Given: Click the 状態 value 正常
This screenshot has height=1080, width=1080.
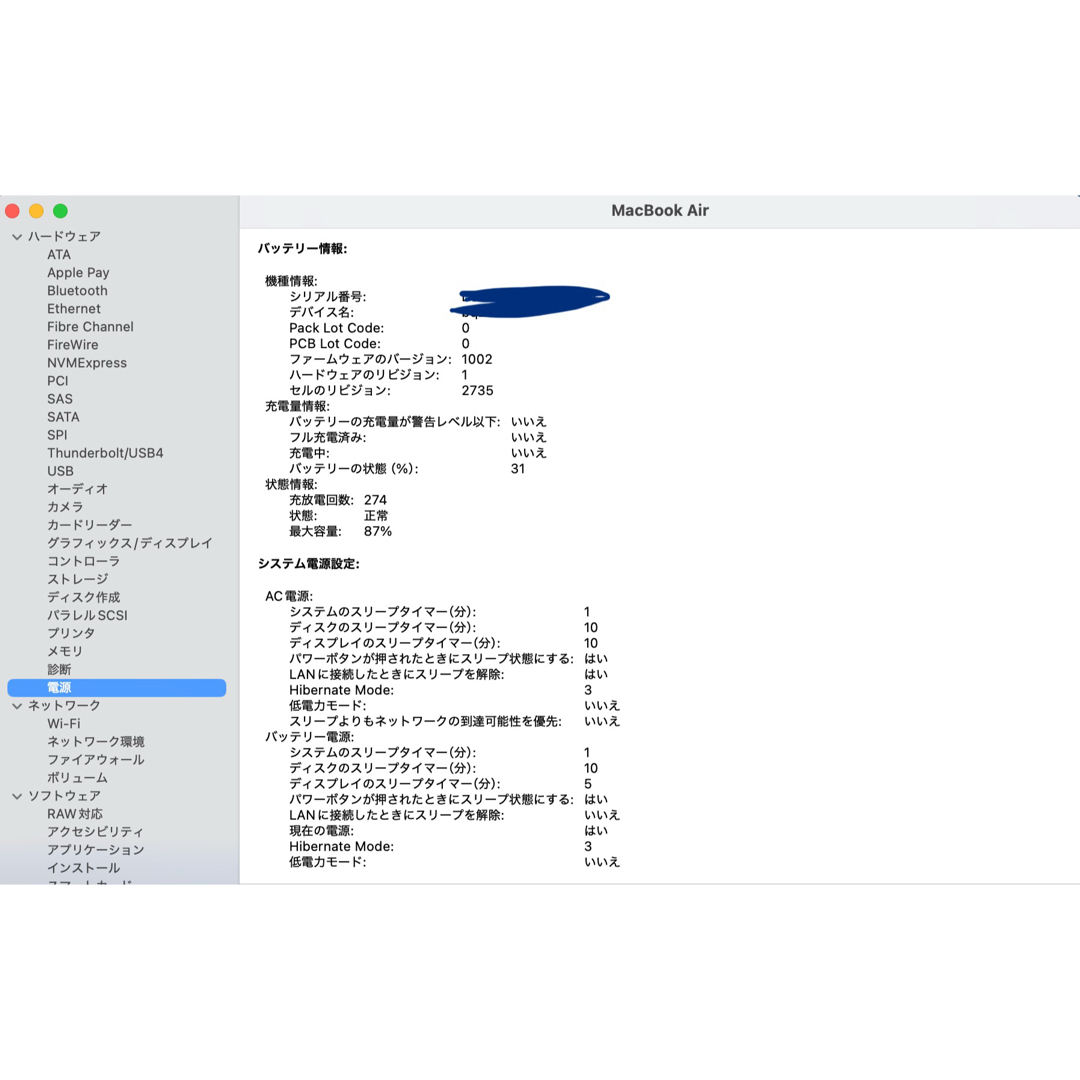Looking at the screenshot, I should coord(376,516).
